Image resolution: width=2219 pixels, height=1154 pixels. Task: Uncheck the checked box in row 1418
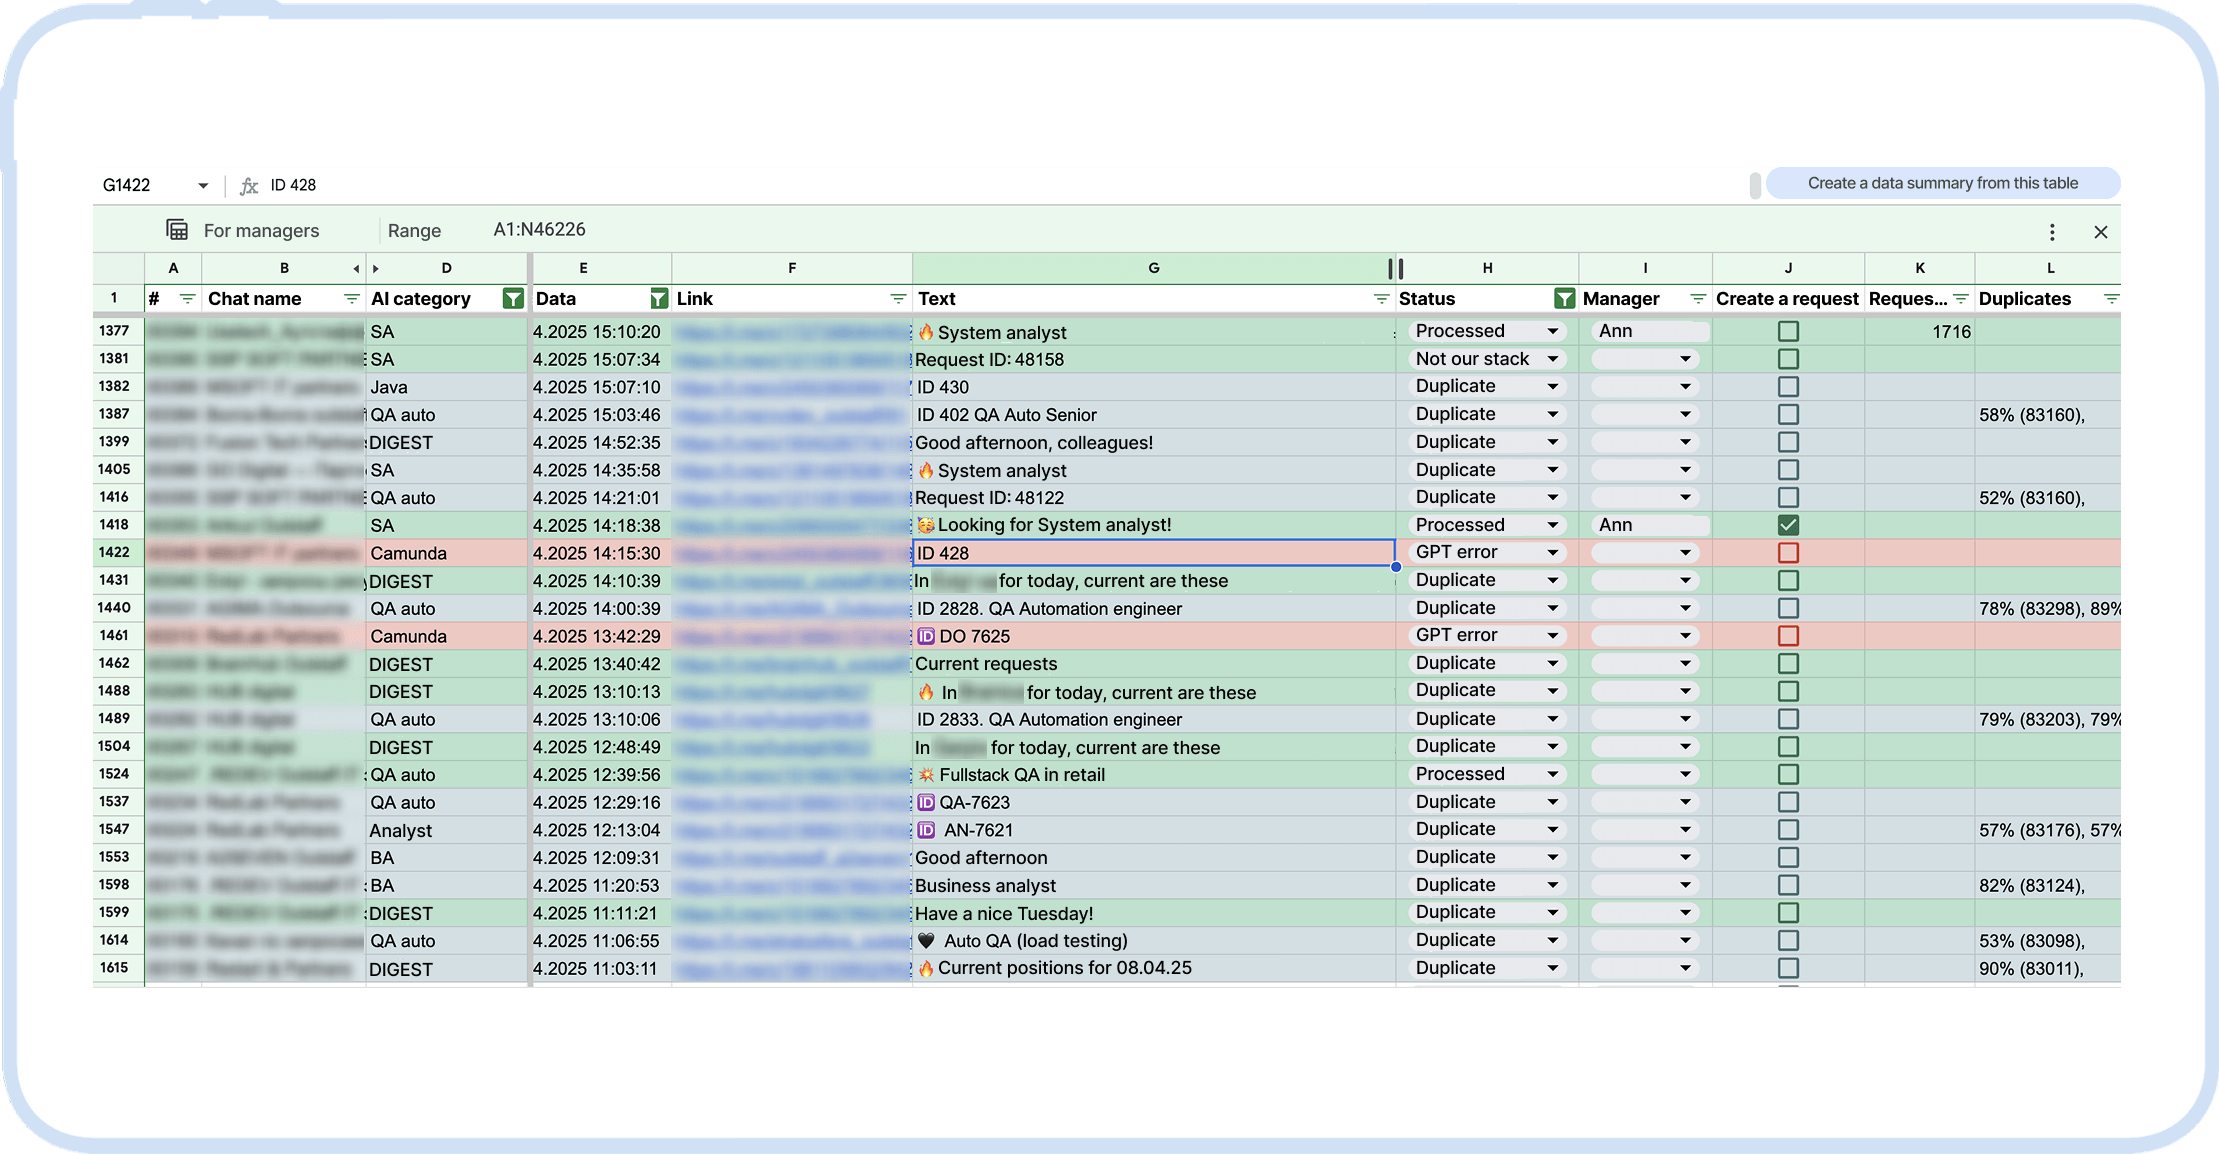click(1788, 525)
